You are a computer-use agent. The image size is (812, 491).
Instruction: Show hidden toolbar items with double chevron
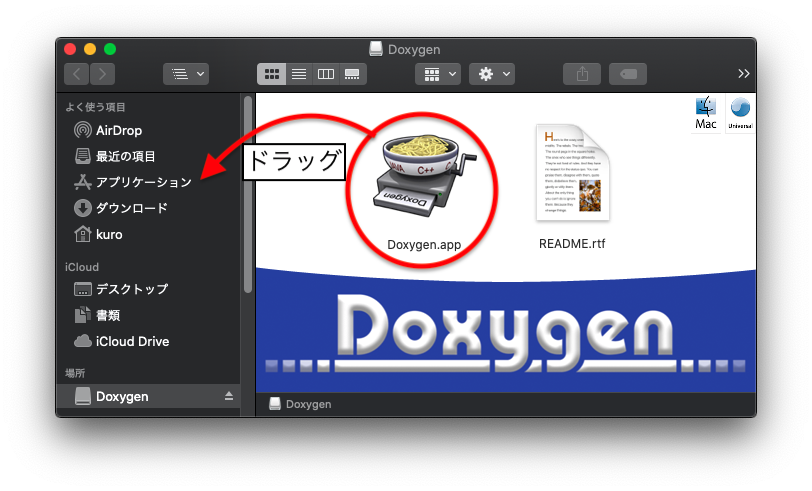click(x=744, y=74)
